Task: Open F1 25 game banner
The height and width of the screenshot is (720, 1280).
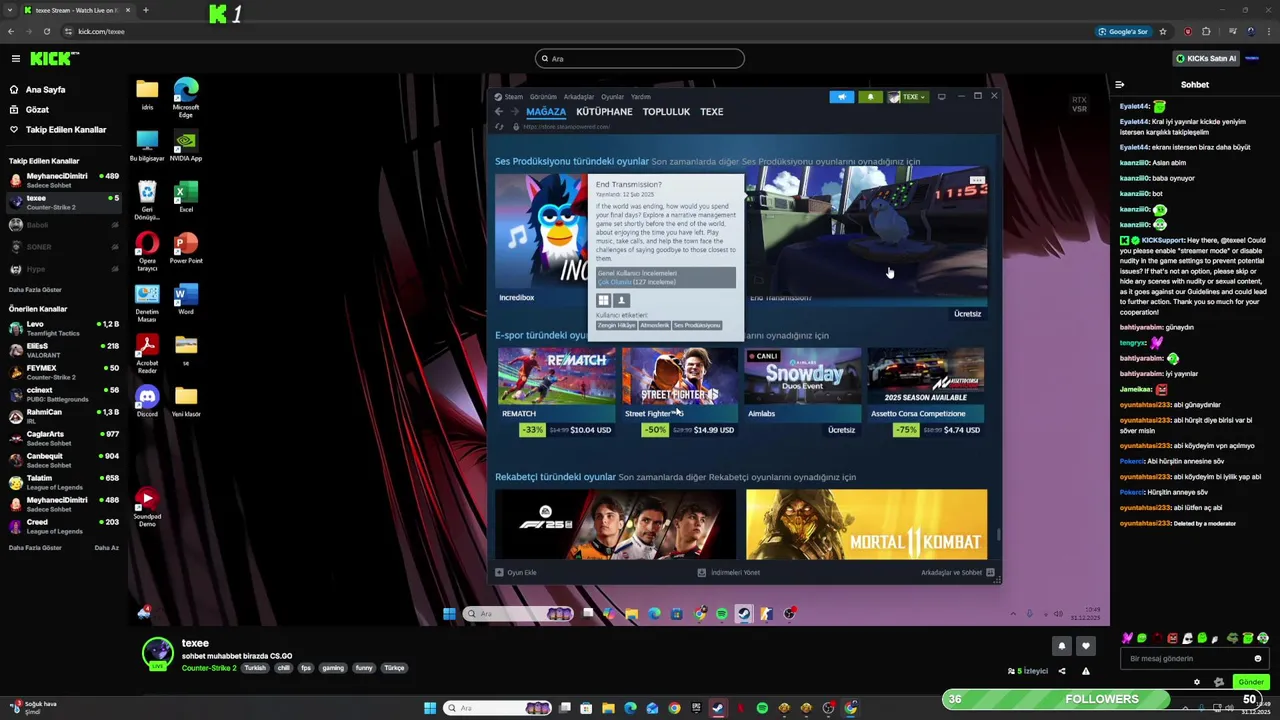Action: (615, 524)
